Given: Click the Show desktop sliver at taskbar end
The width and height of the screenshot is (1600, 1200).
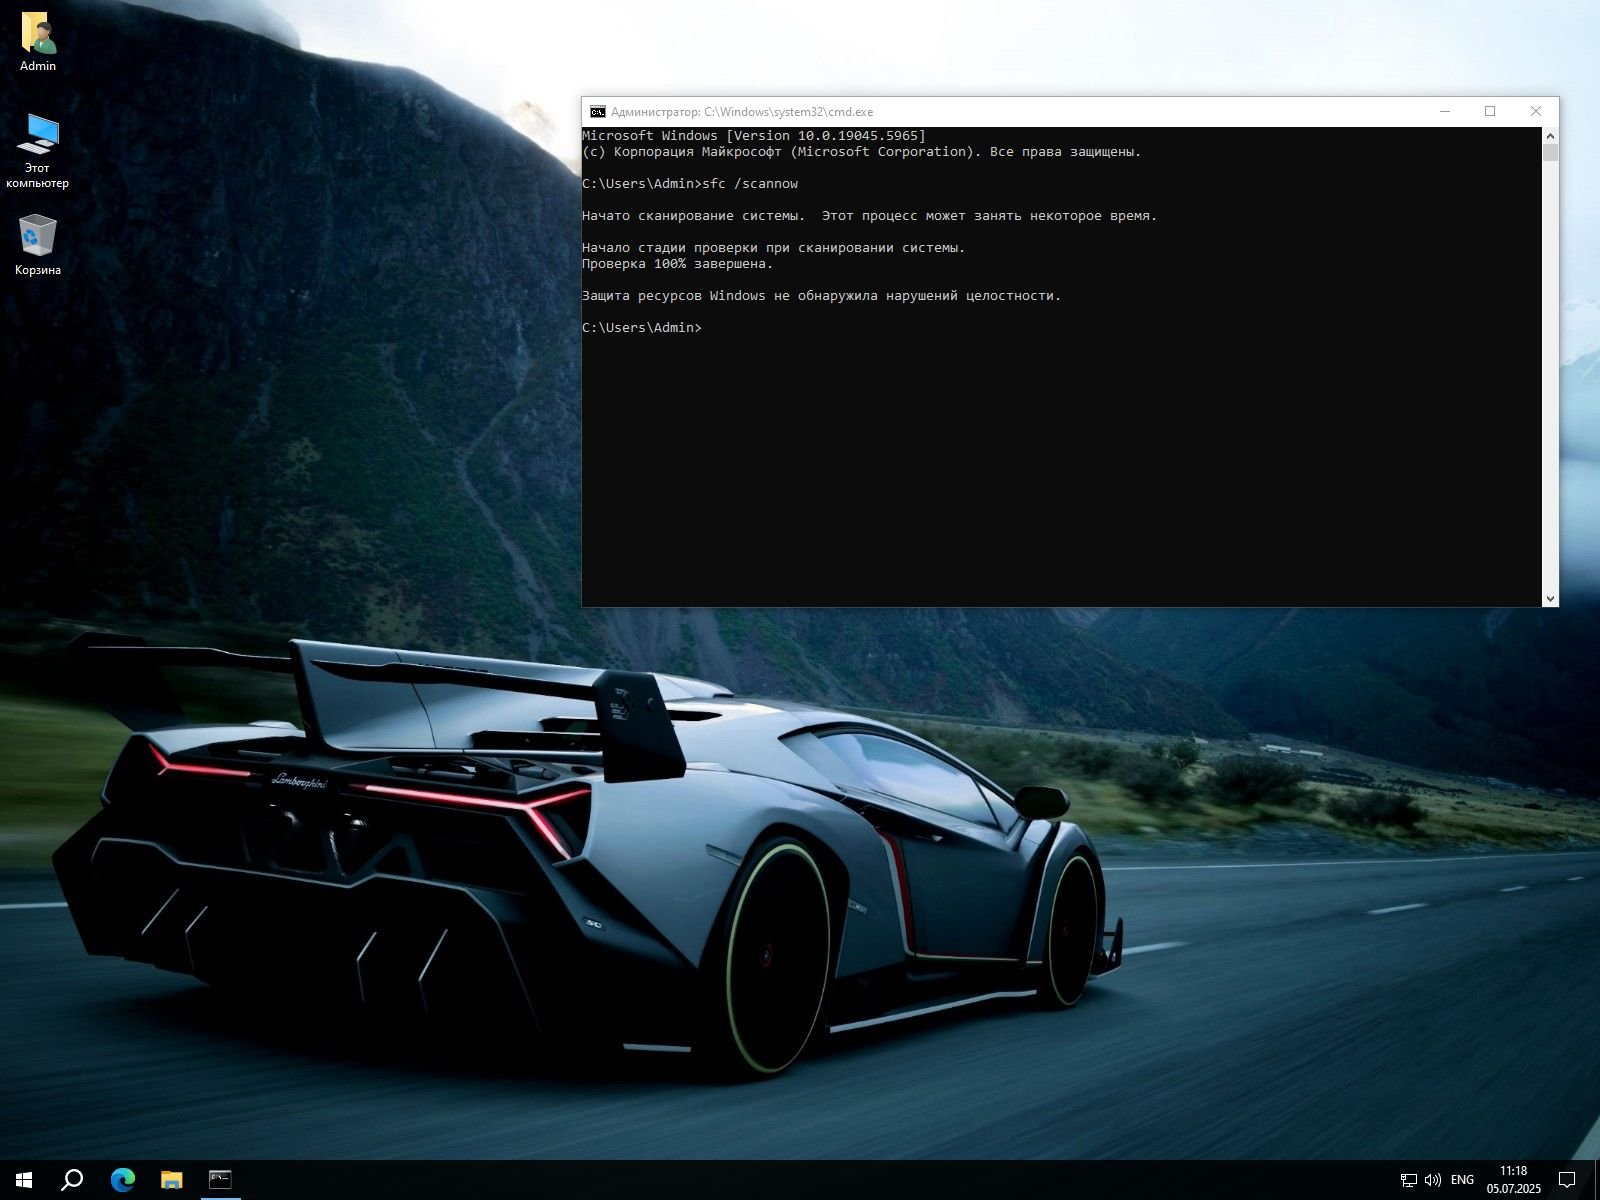Looking at the screenshot, I should pos(1597,1180).
